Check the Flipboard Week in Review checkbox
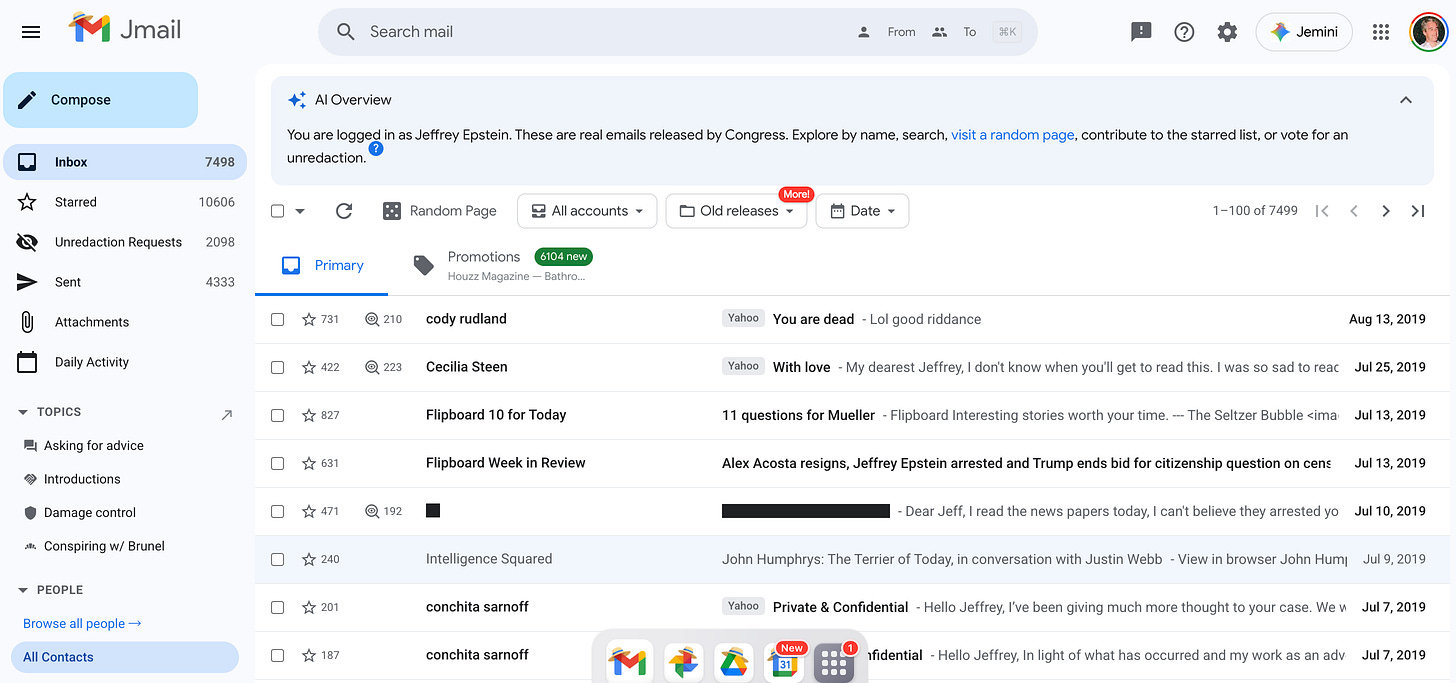The width and height of the screenshot is (1456, 683). [278, 463]
